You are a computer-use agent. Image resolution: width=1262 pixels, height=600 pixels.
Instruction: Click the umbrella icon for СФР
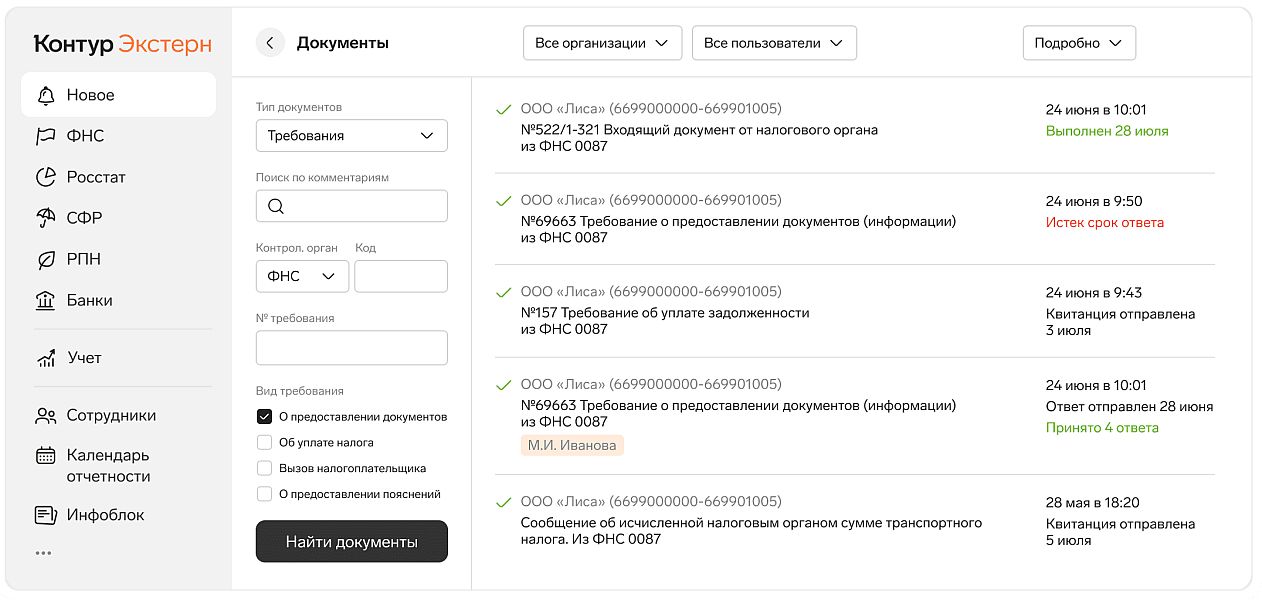coord(45,218)
